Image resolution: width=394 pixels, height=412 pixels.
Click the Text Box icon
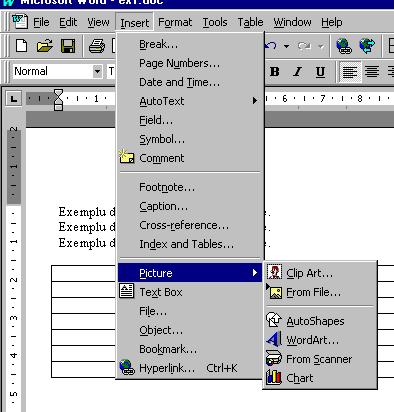coord(127,291)
